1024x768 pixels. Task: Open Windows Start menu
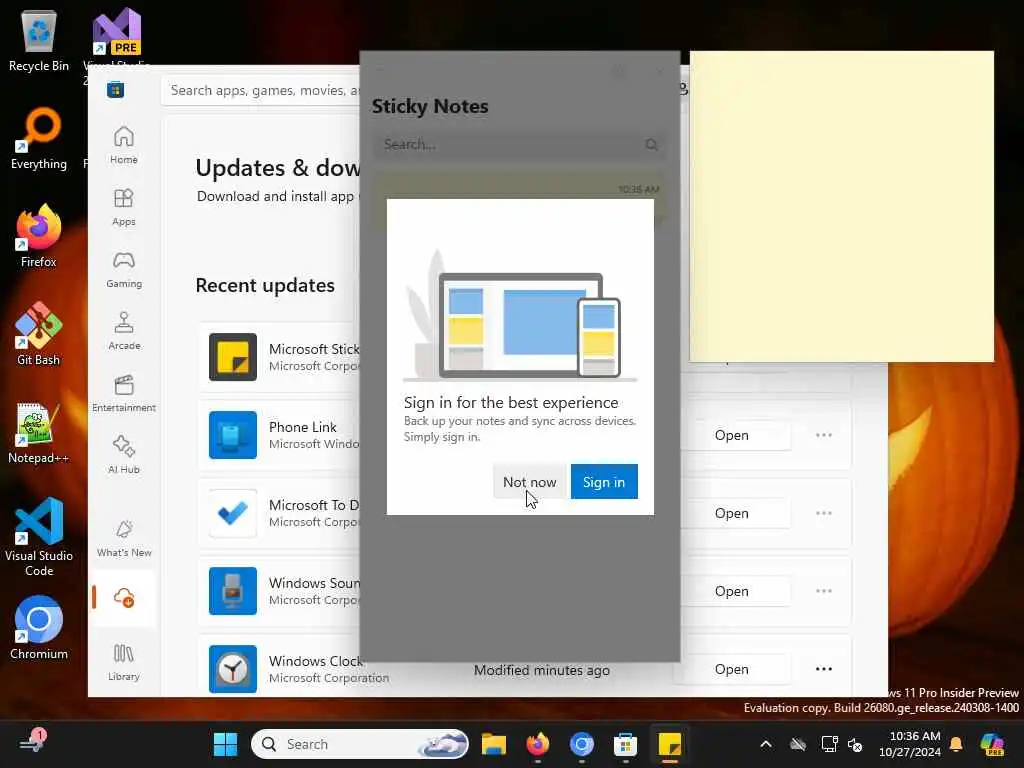coord(225,744)
